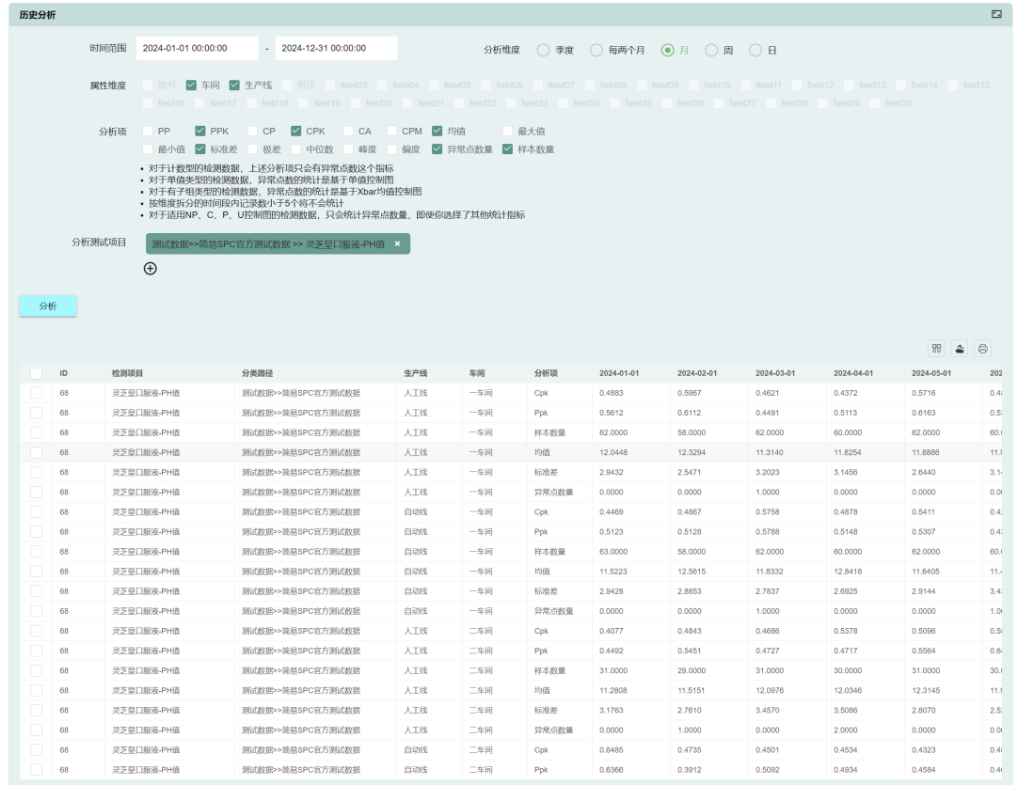Tick the select-all checkbox in the table header

(x=36, y=373)
